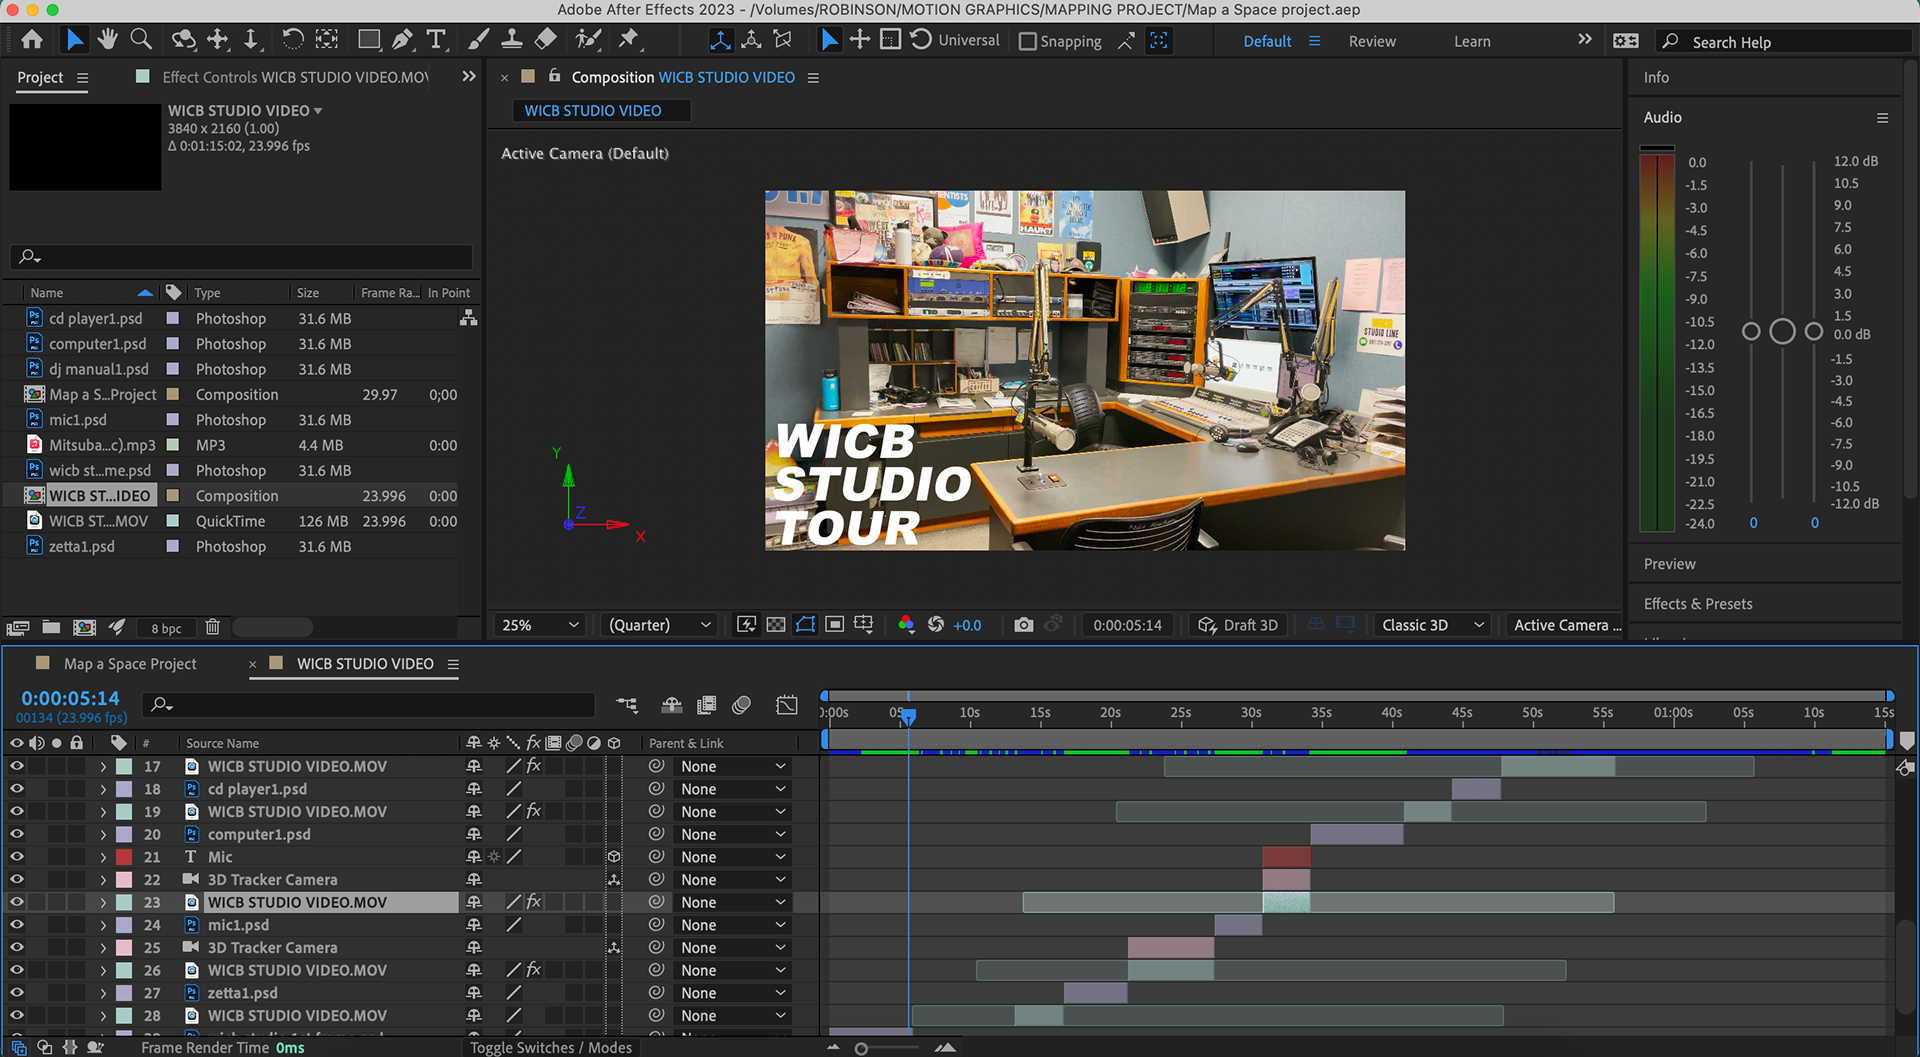The image size is (1920, 1057).
Task: Select the Review workspace
Action: pos(1372,41)
